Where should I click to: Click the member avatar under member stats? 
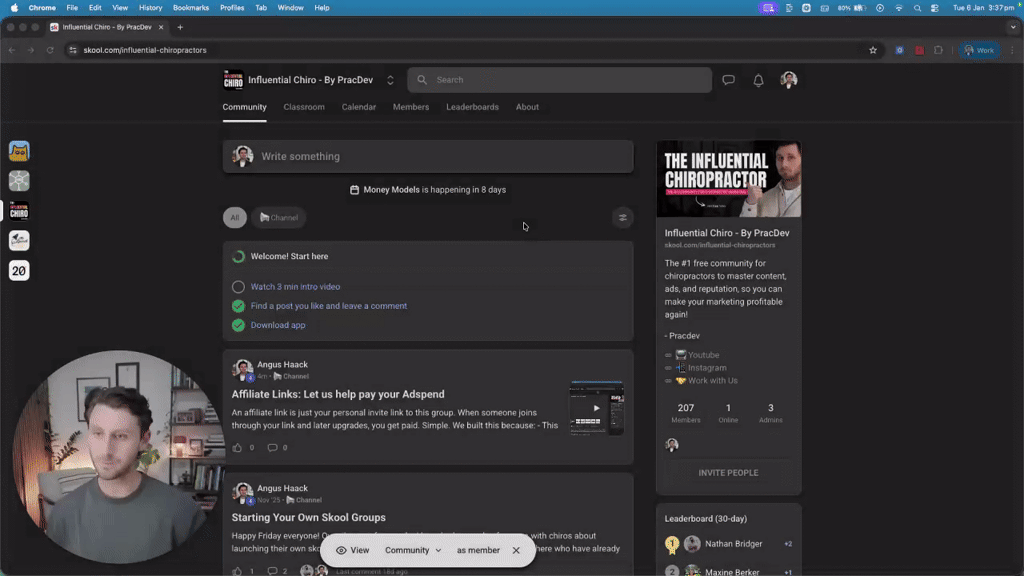pos(672,445)
